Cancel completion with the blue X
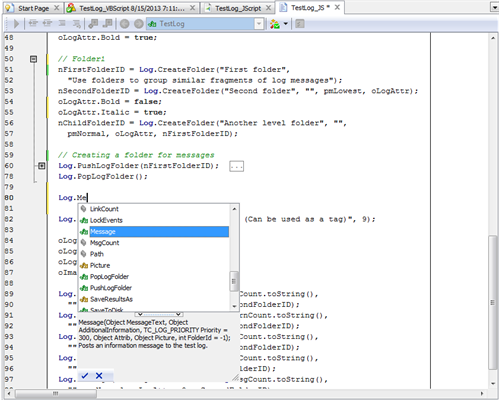The height and width of the screenshot is (400, 499). point(99,376)
